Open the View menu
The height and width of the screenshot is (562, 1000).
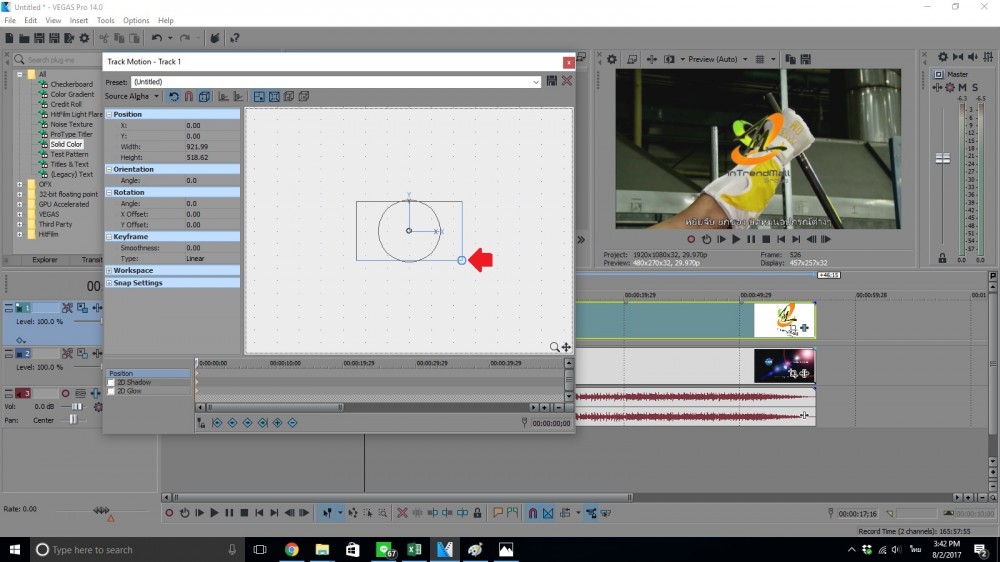point(54,20)
